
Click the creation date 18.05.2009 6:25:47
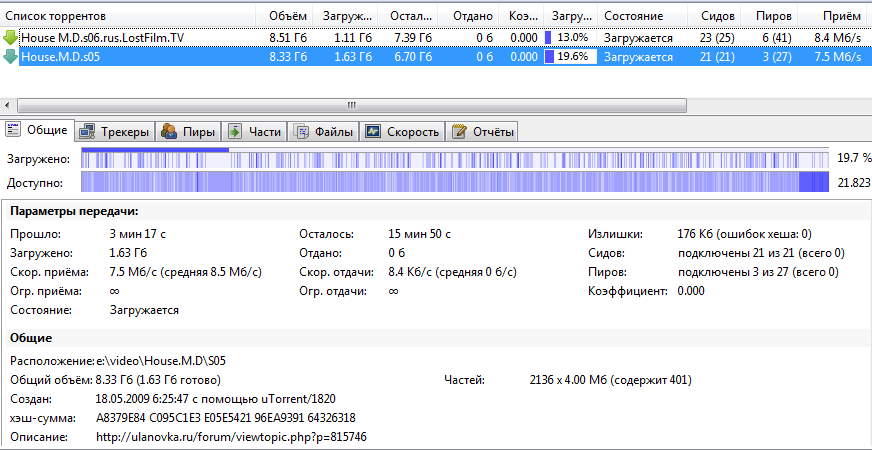(216, 399)
